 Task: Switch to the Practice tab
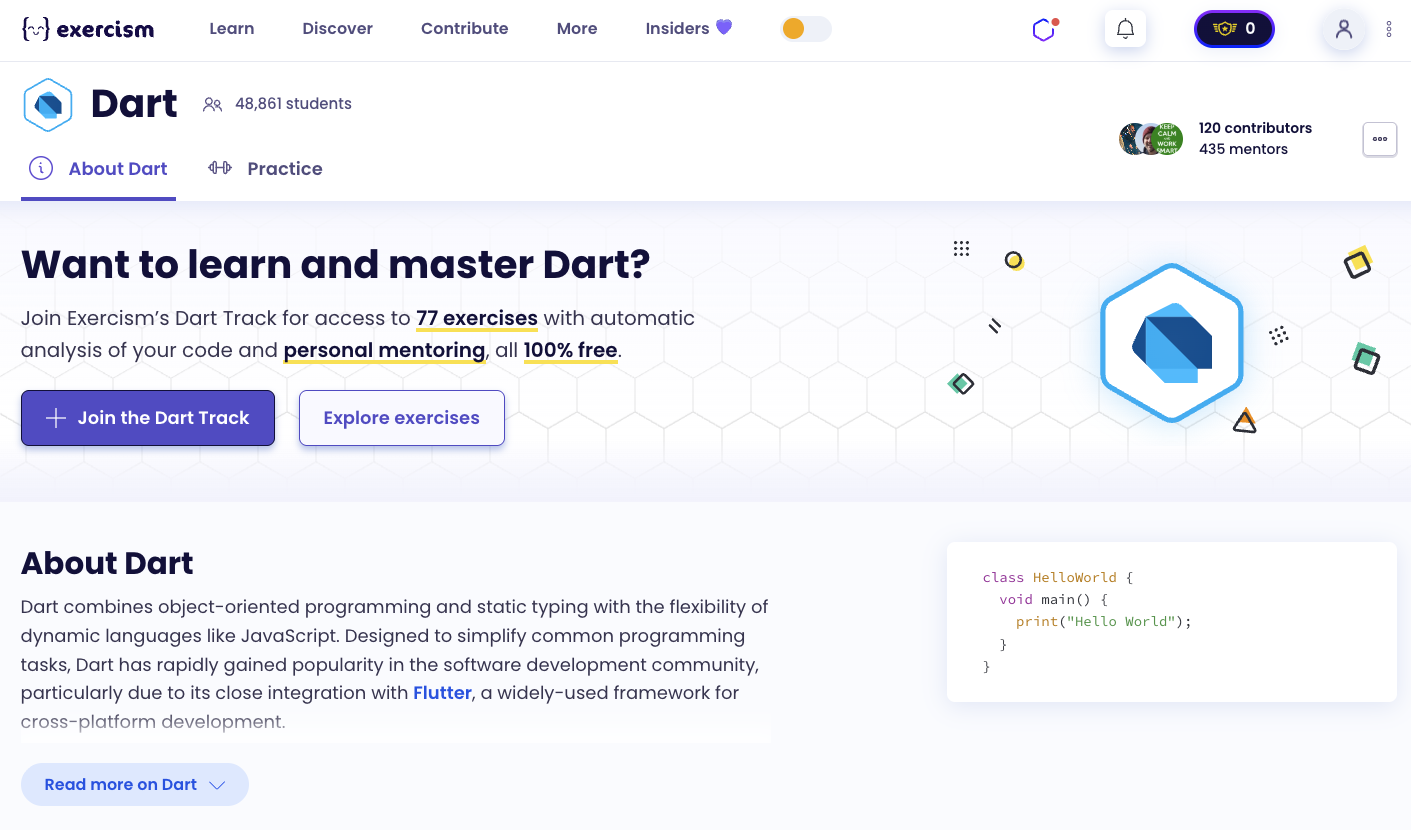point(266,169)
